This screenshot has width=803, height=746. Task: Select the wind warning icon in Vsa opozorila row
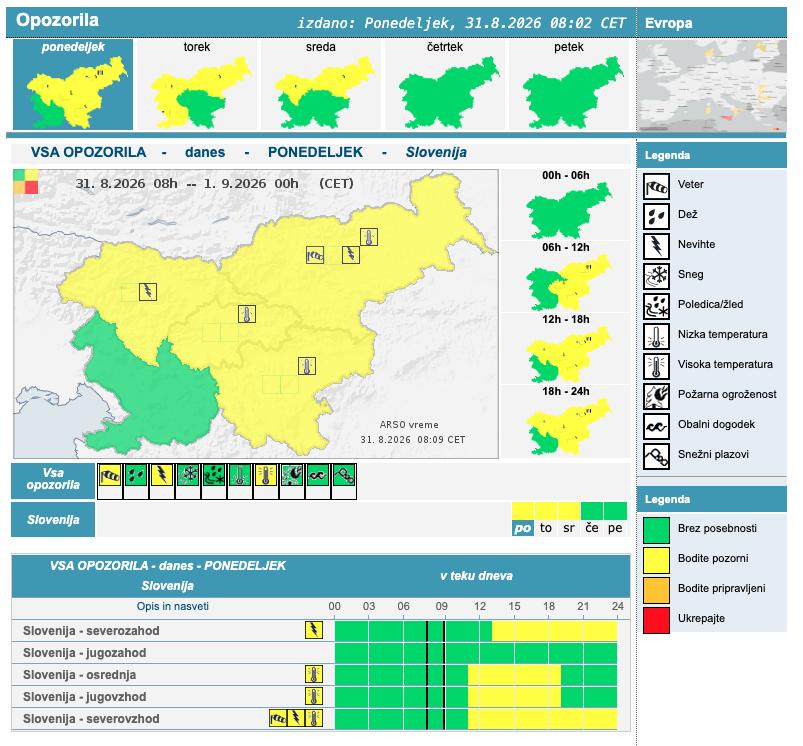point(110,475)
